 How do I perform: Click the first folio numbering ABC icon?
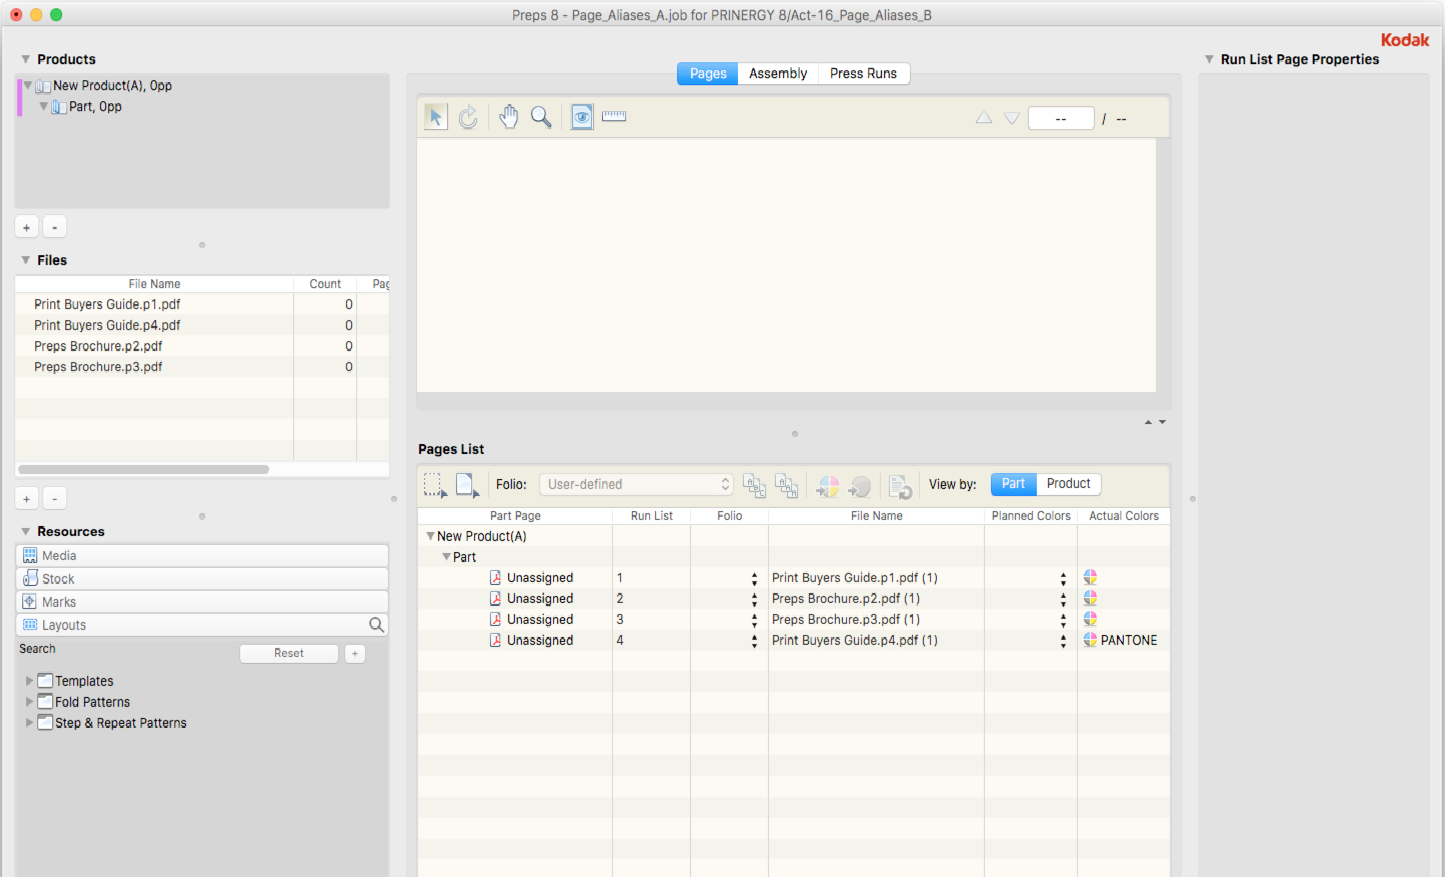(755, 486)
